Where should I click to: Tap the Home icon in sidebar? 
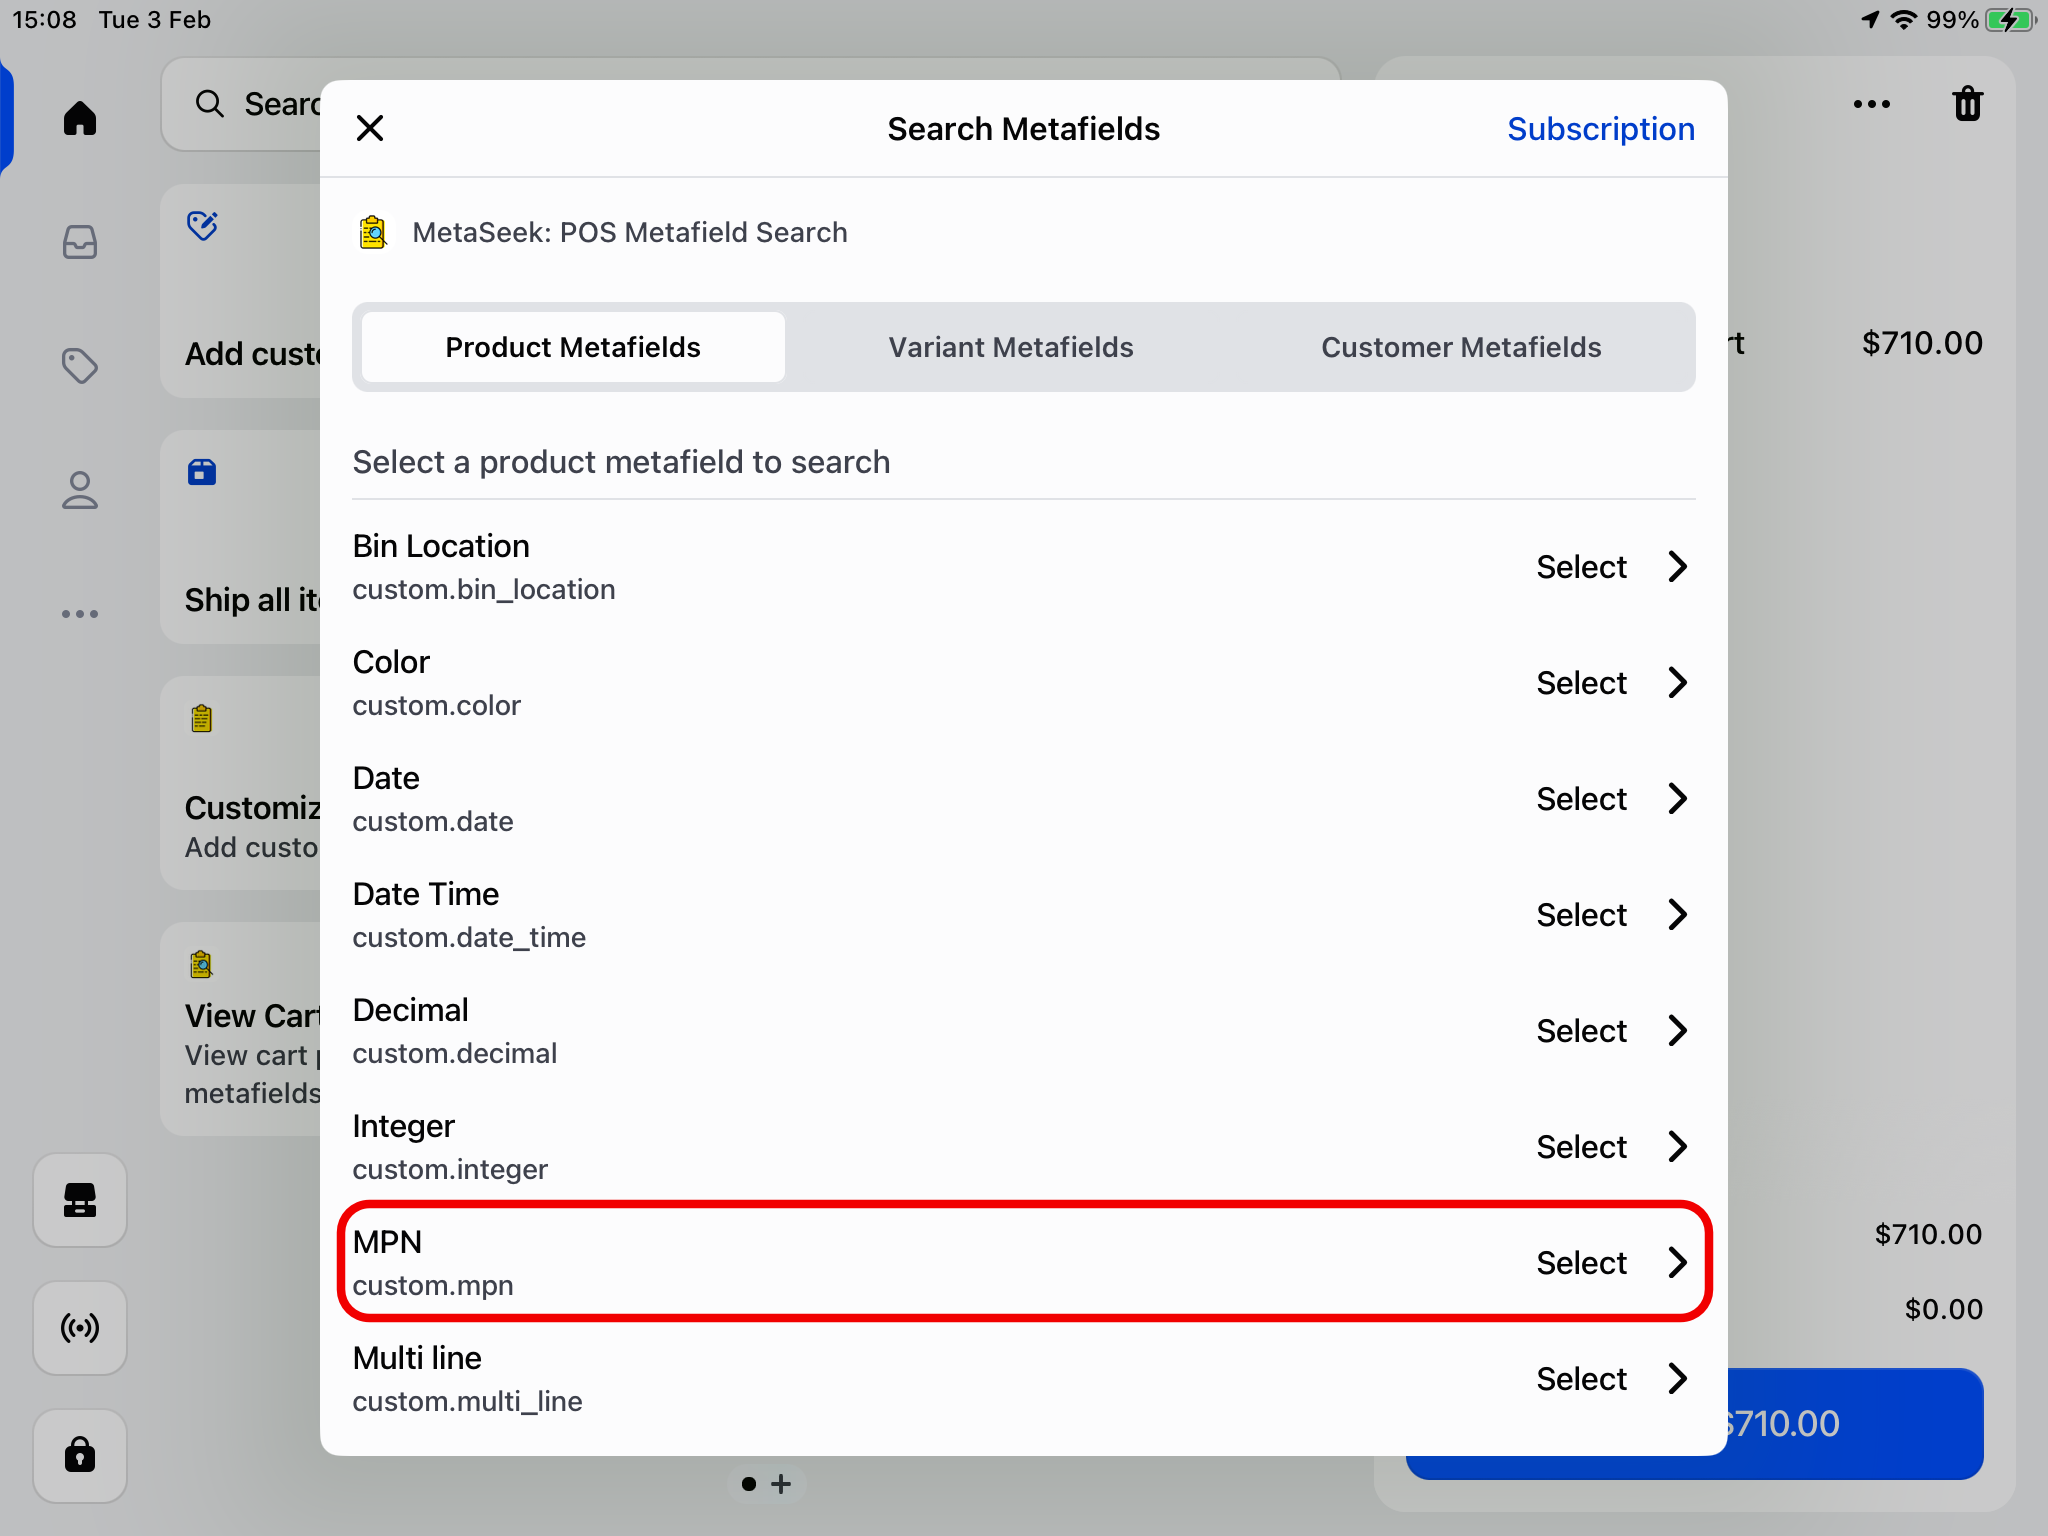click(x=80, y=118)
